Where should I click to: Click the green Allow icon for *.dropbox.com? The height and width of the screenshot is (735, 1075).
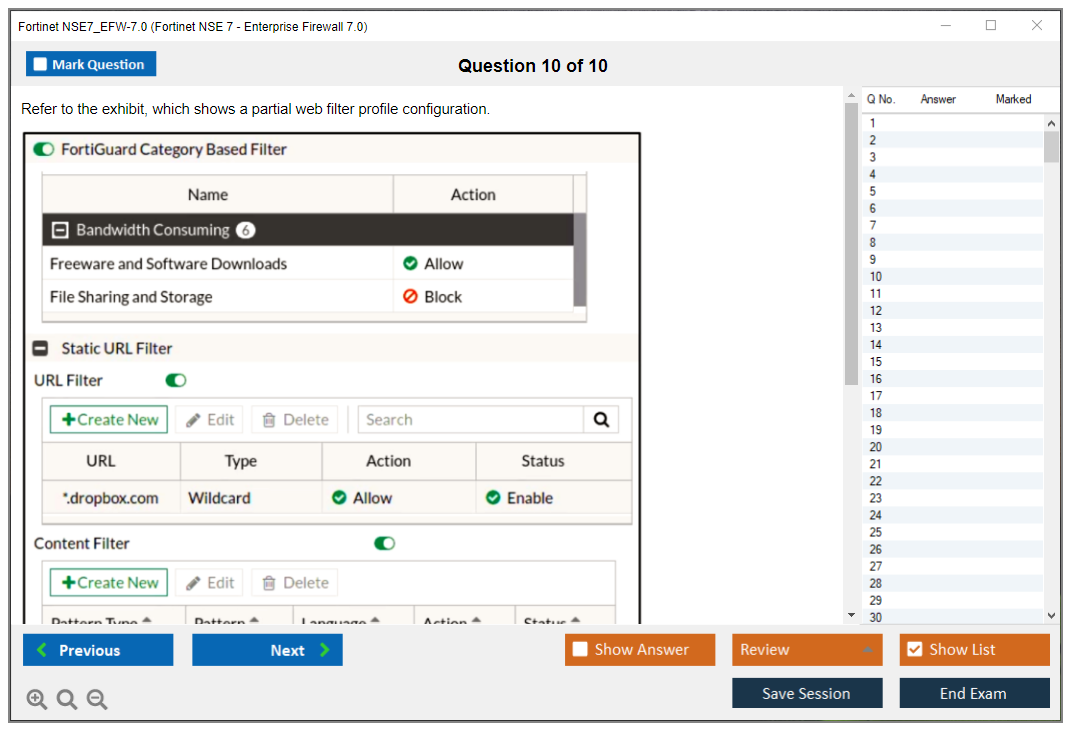pos(339,498)
